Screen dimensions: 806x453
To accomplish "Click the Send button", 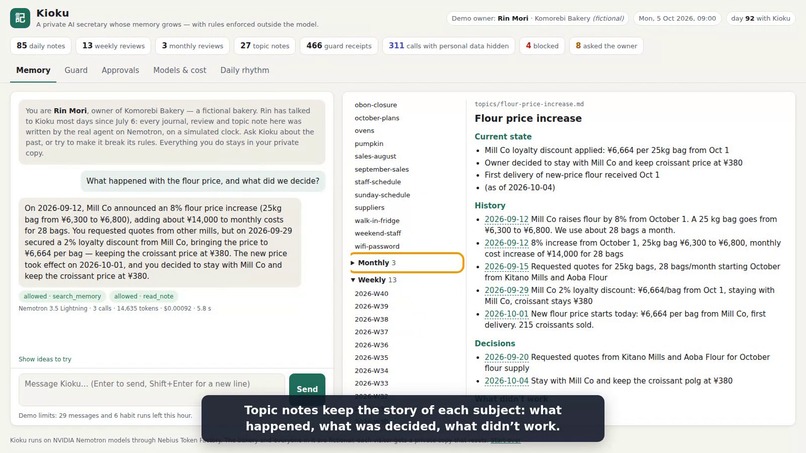I will [307, 389].
